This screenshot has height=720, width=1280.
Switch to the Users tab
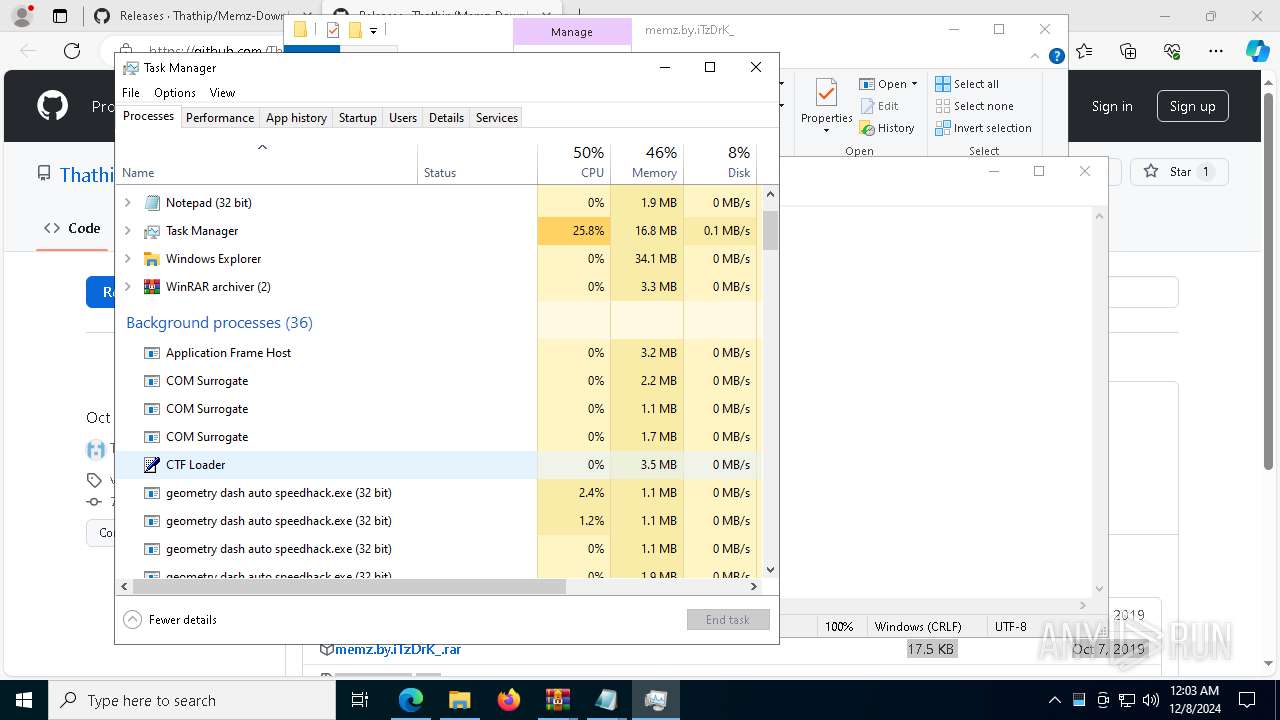[403, 118]
